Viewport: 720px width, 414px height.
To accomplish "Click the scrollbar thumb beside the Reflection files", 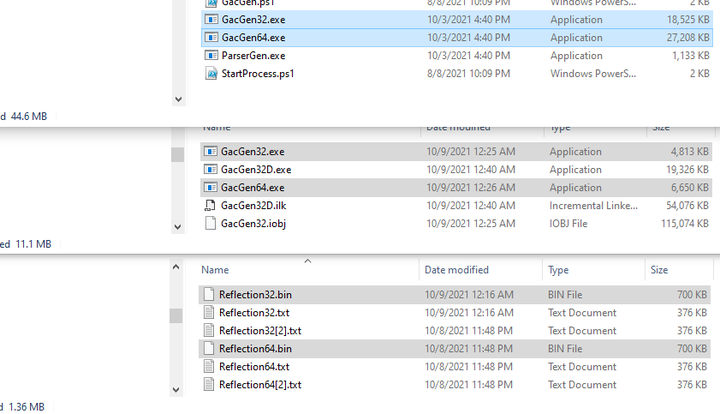I will [x=176, y=316].
